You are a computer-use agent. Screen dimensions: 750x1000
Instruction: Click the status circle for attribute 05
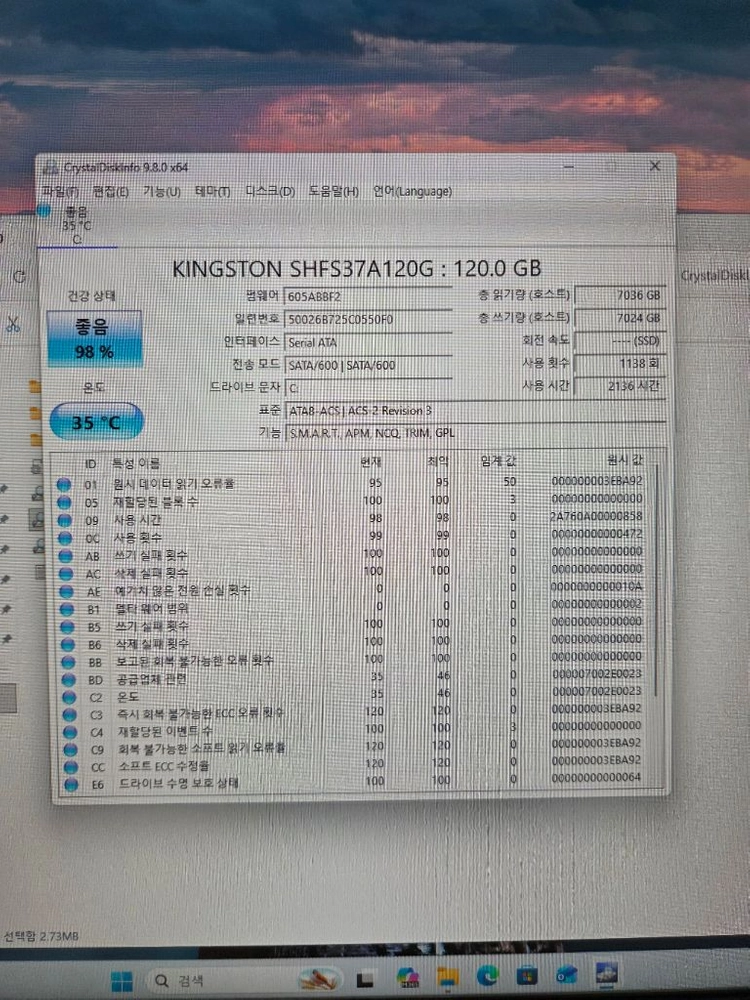[x=64, y=503]
